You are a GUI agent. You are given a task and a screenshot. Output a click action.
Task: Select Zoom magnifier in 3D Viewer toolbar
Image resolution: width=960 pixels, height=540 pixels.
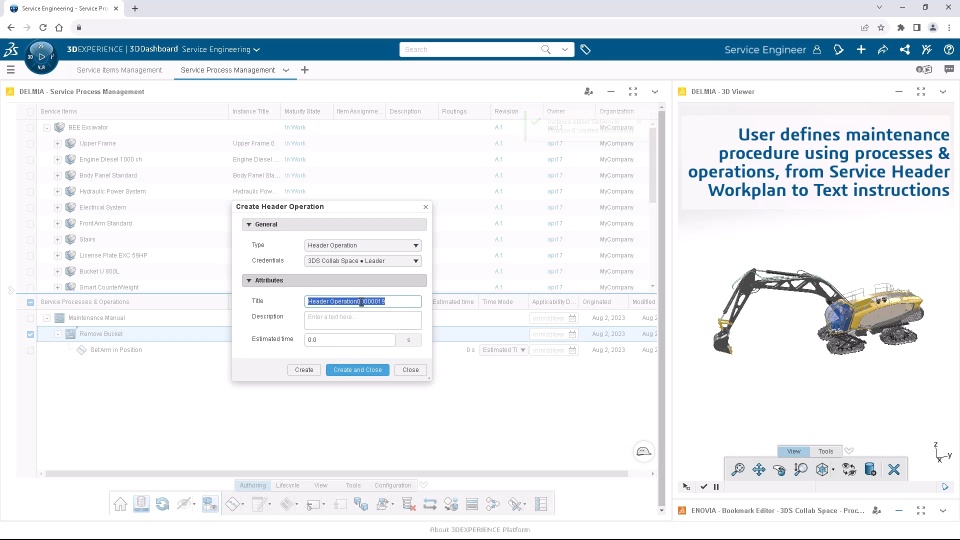pos(738,470)
